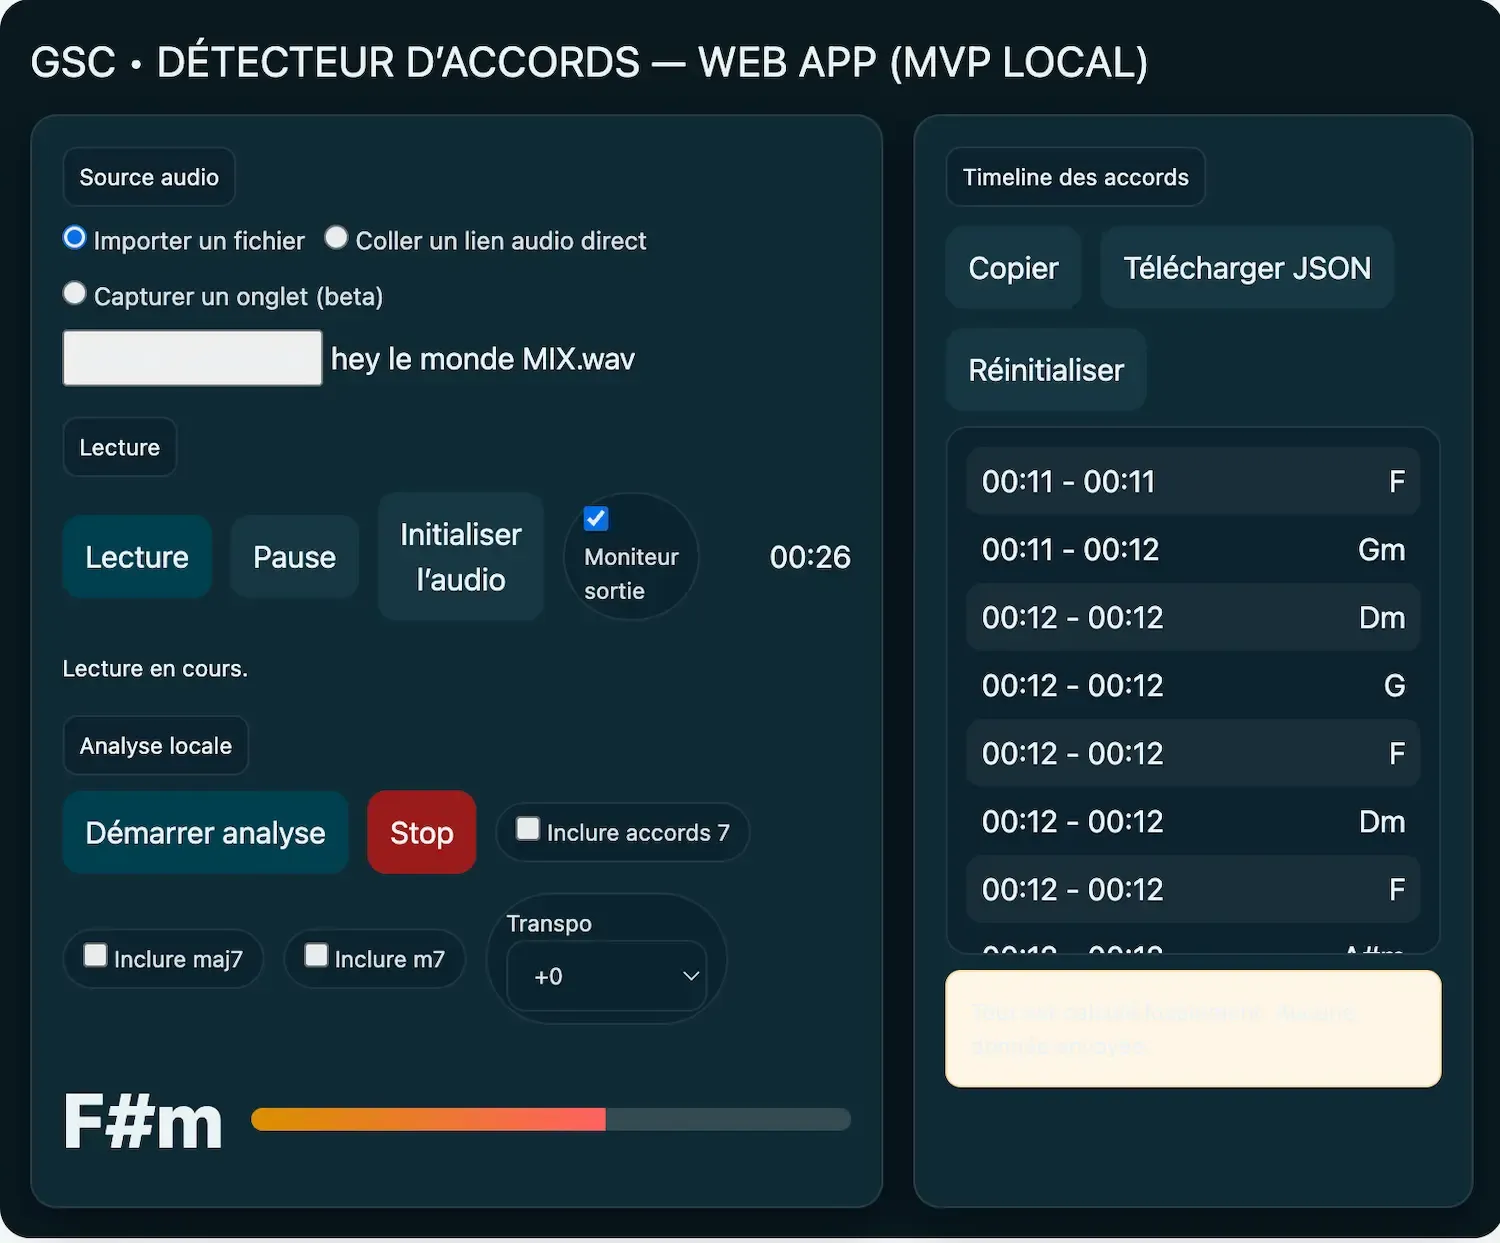Click the first F chord timeline entry

tap(1192, 481)
